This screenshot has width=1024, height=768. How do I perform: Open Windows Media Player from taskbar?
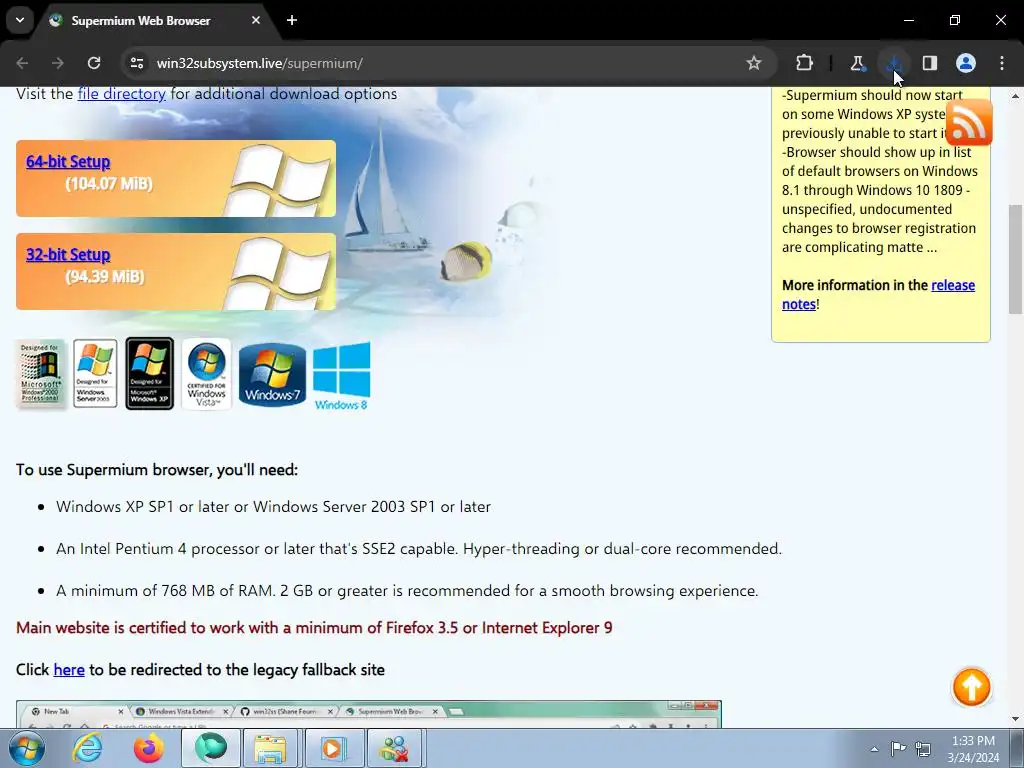click(x=332, y=748)
